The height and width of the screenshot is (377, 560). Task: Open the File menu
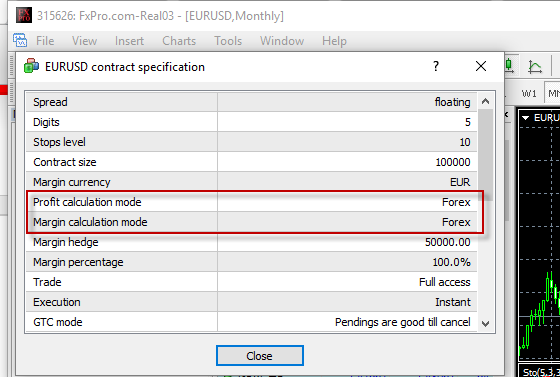45,41
